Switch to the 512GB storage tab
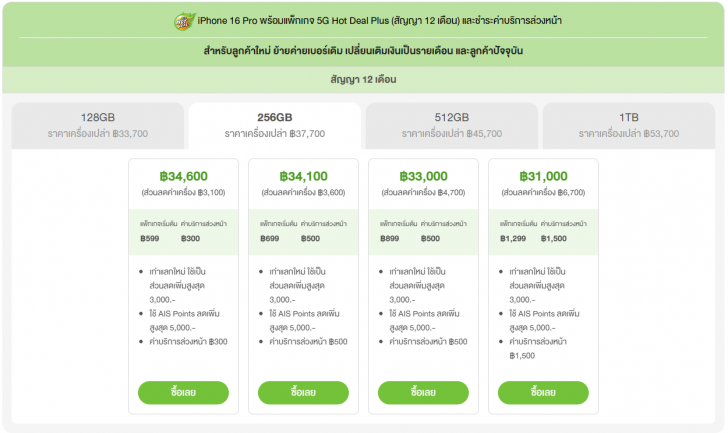This screenshot has height=433, width=728. (451, 124)
